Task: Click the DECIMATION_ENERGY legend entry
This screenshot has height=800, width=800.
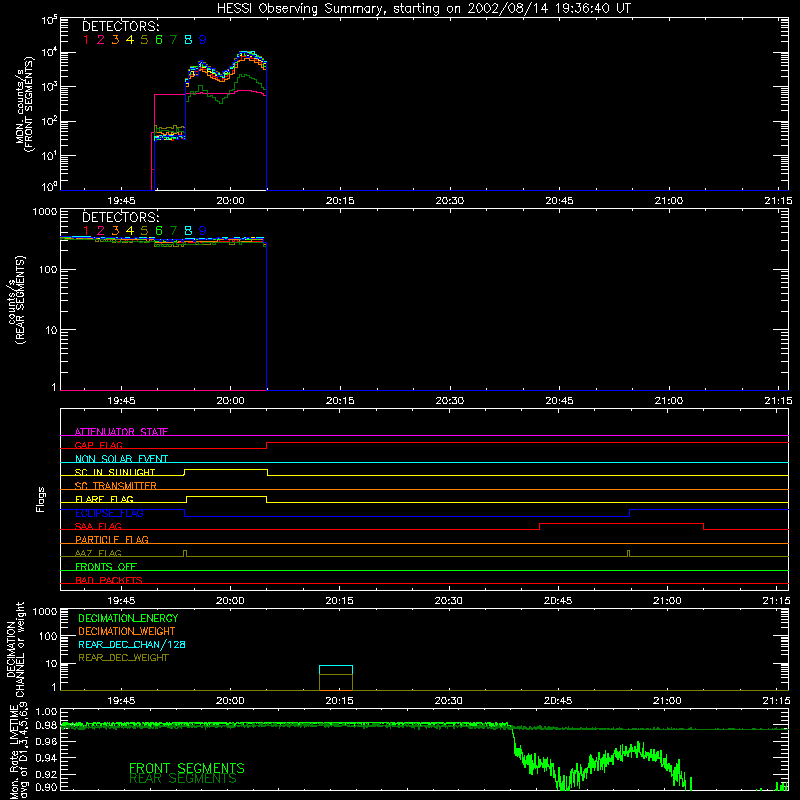Action: click(x=128, y=618)
